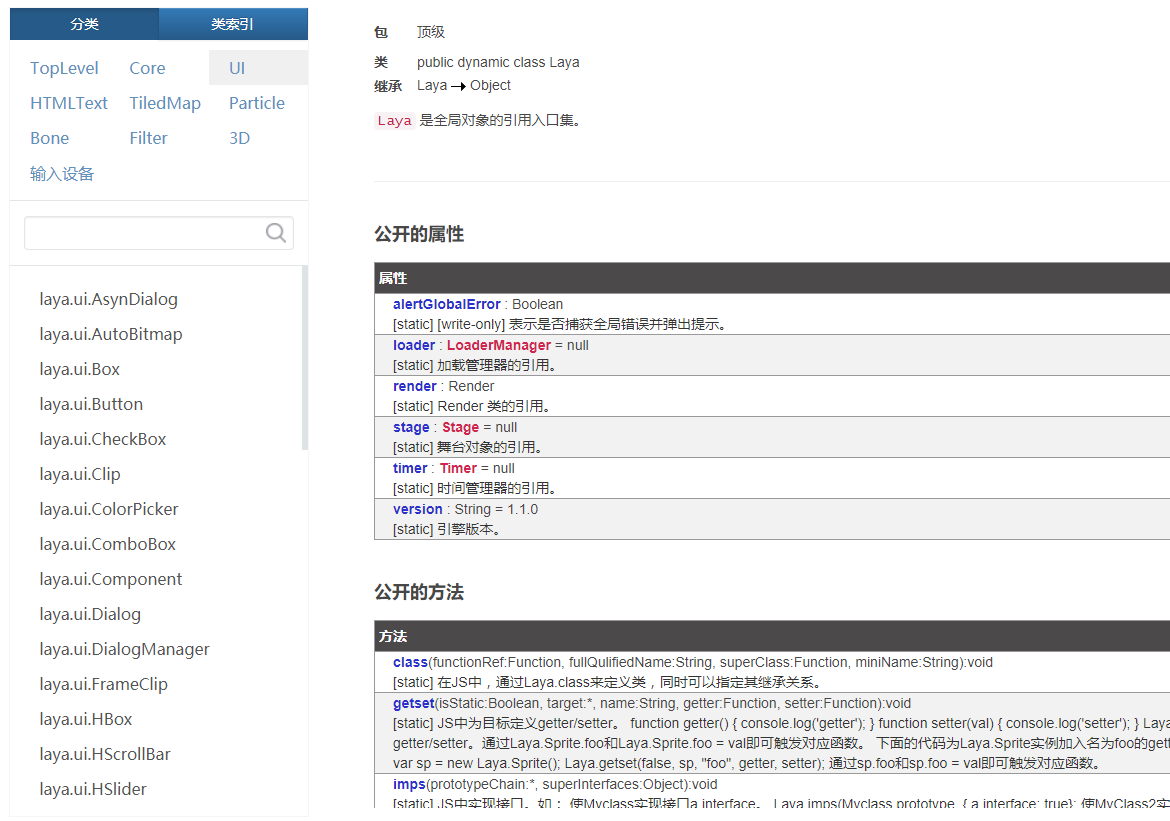Click 'public dynamic class Laya' text
Image resolution: width=1170 pixels, height=821 pixels.
(x=498, y=63)
